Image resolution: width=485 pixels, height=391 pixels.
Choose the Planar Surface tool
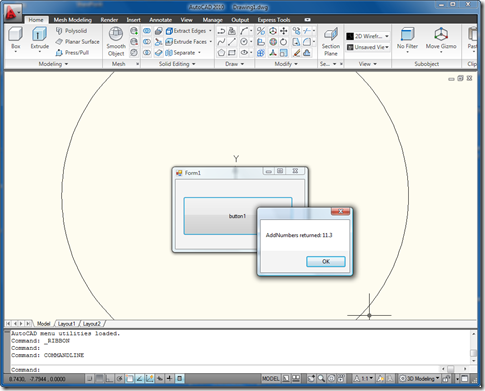(x=77, y=42)
